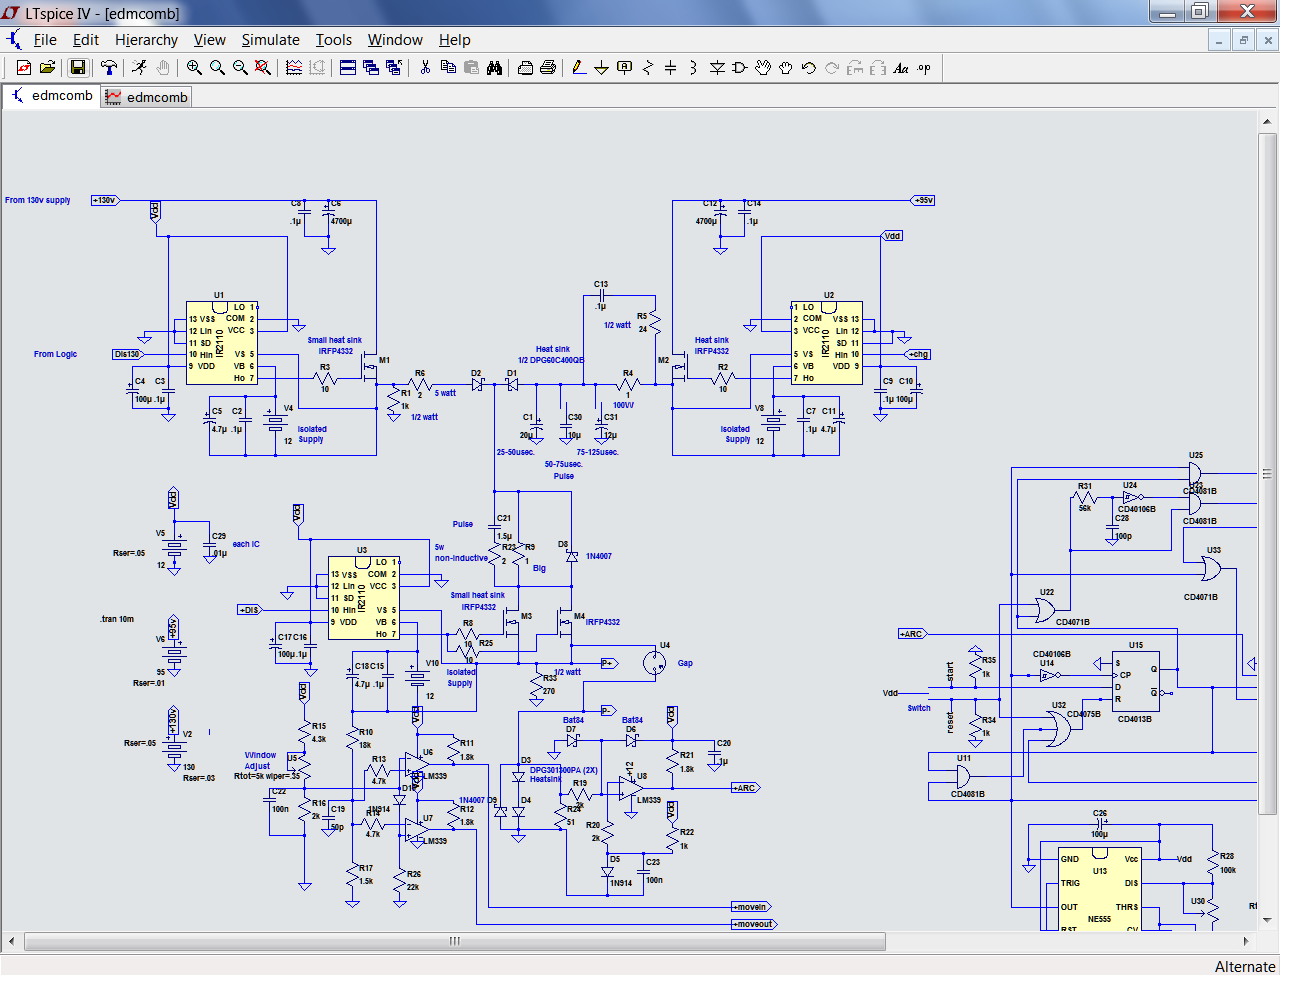The height and width of the screenshot is (985, 1313).
Task: Select the Text Aa tool
Action: [x=901, y=67]
